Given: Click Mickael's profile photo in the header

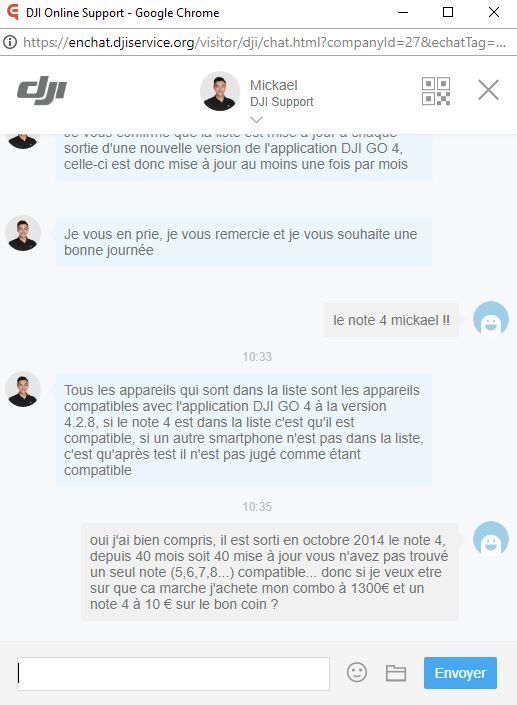Looking at the screenshot, I should click(x=220, y=91).
